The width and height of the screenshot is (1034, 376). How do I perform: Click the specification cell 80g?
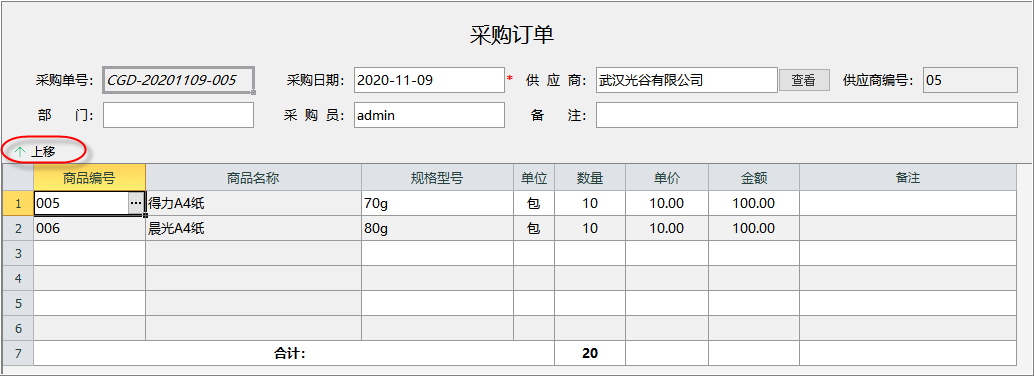(438, 228)
